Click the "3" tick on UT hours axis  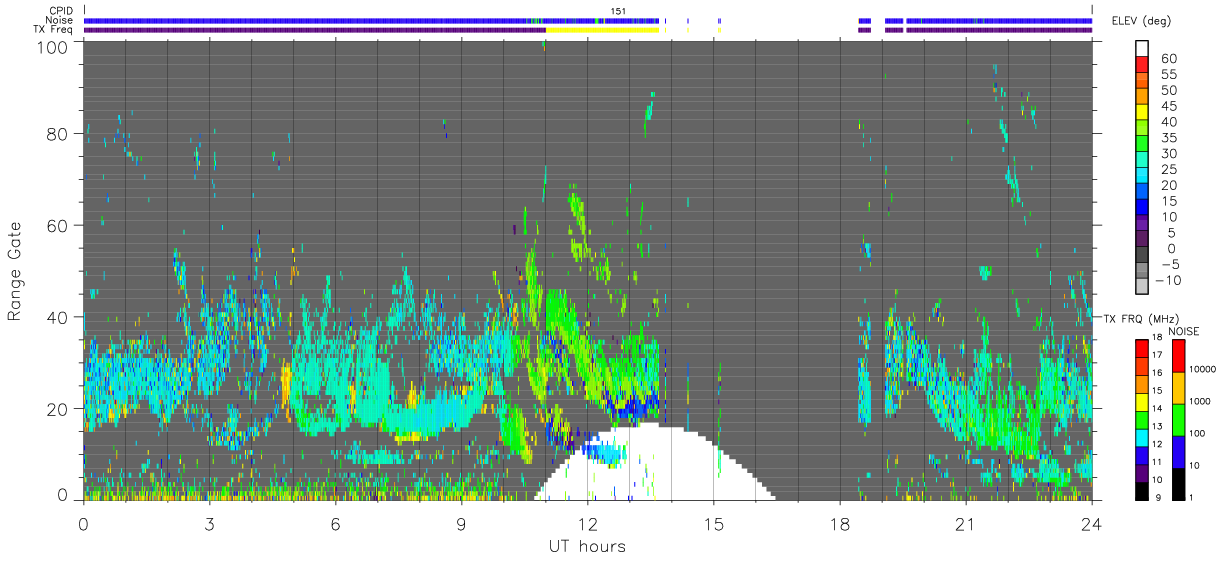(x=209, y=523)
